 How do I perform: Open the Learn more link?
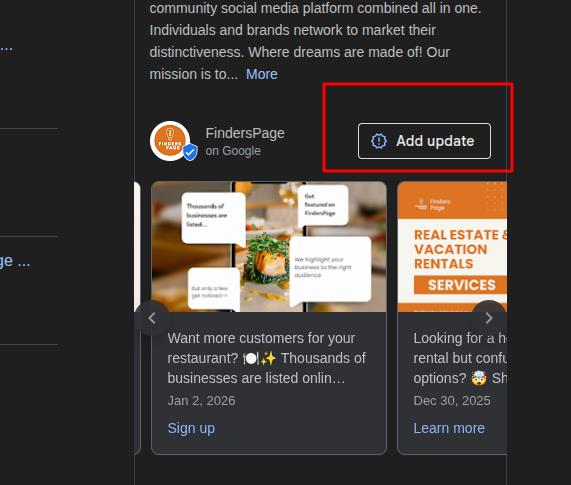click(449, 428)
